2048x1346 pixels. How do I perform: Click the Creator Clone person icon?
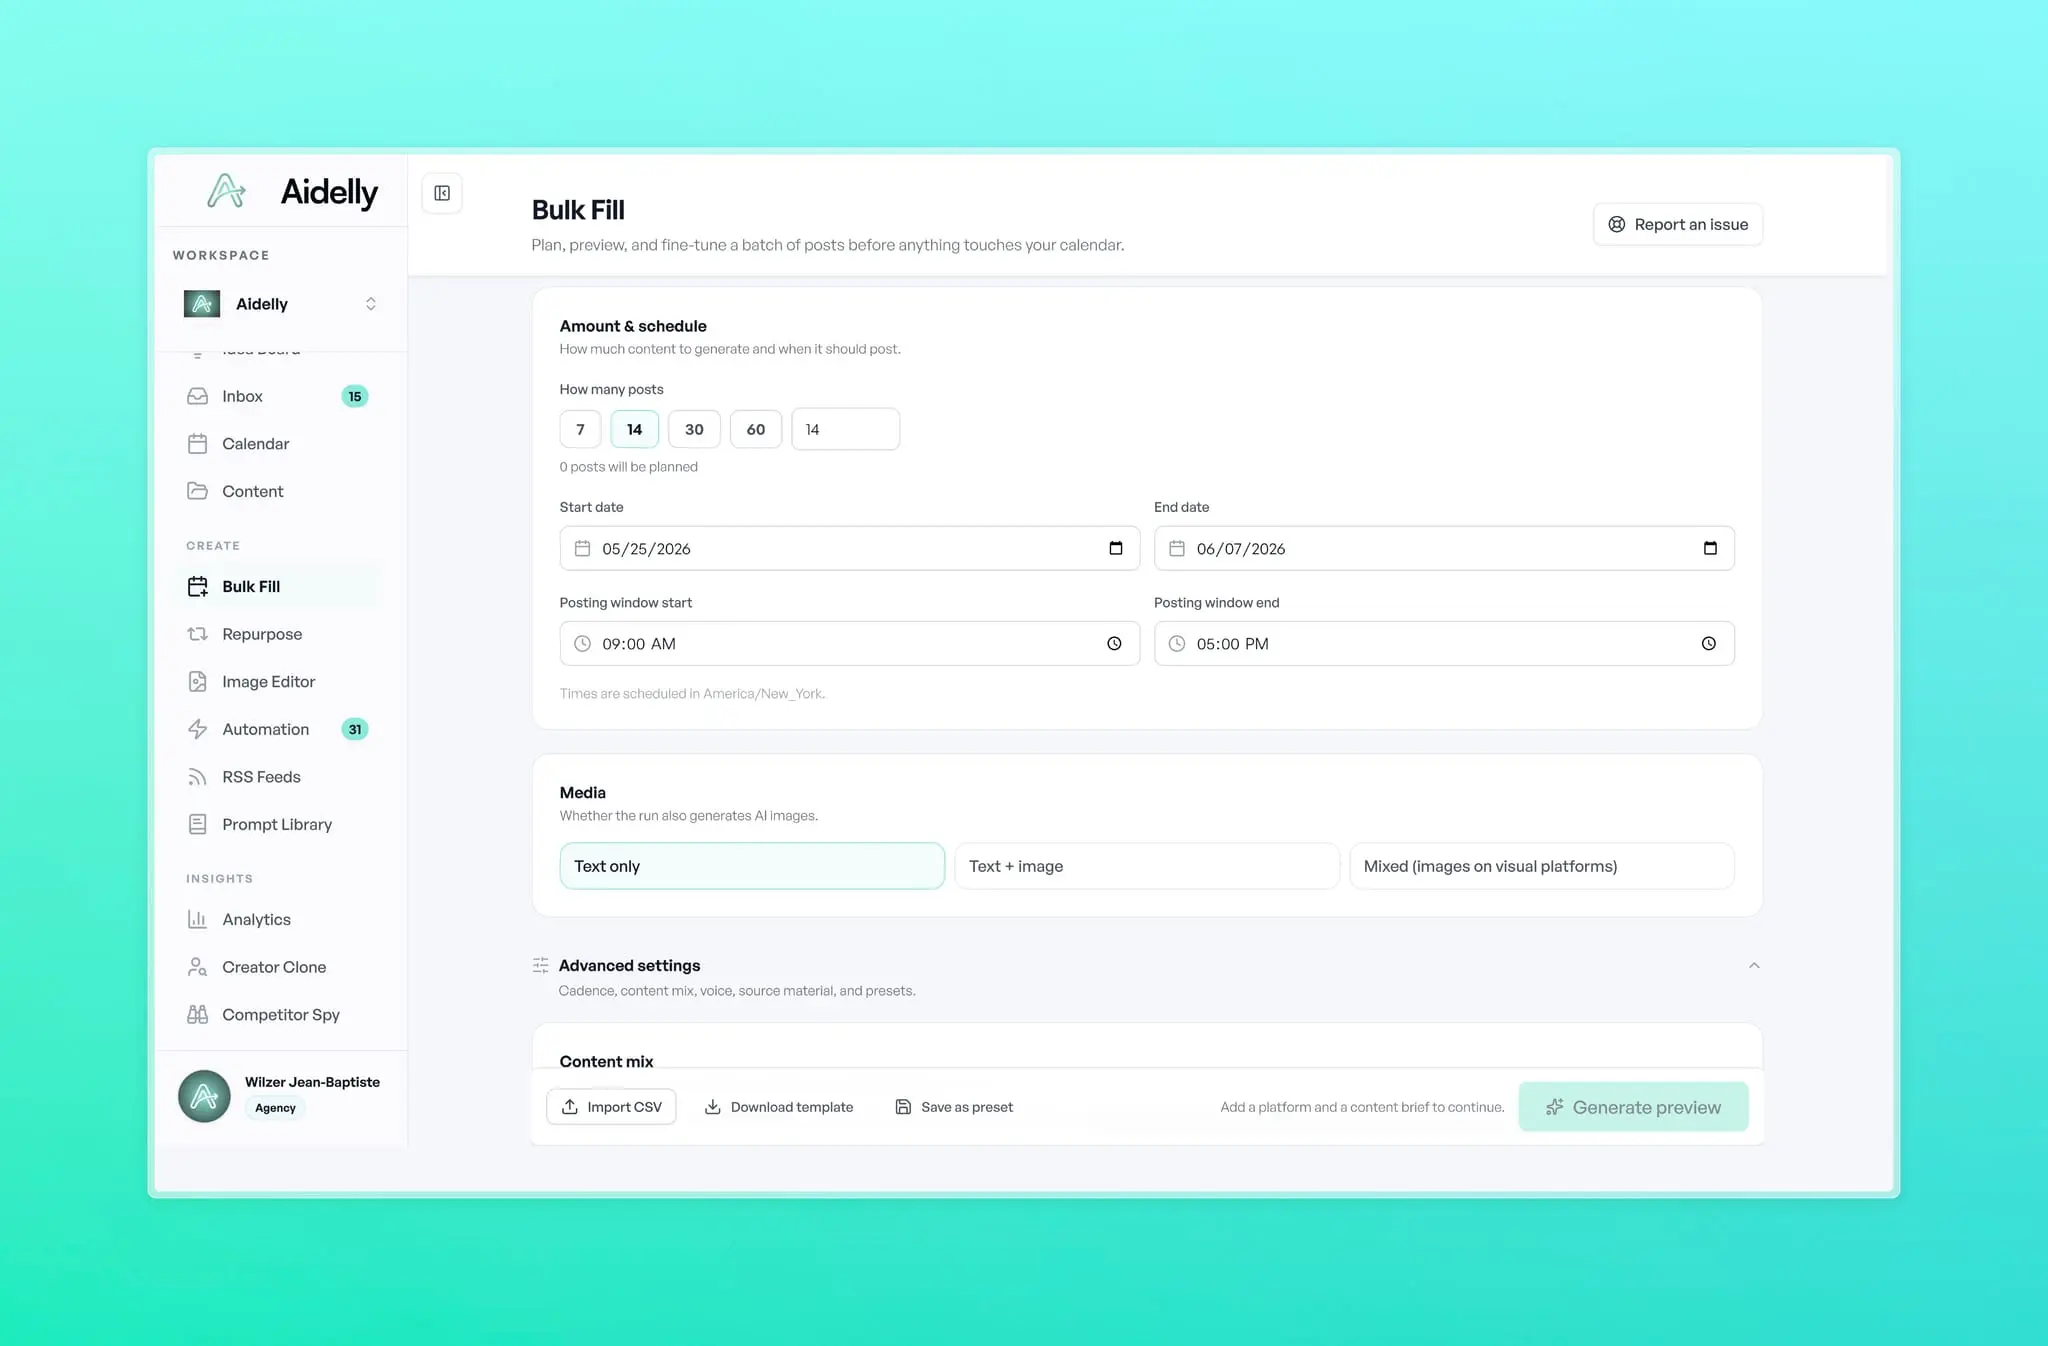tap(197, 967)
